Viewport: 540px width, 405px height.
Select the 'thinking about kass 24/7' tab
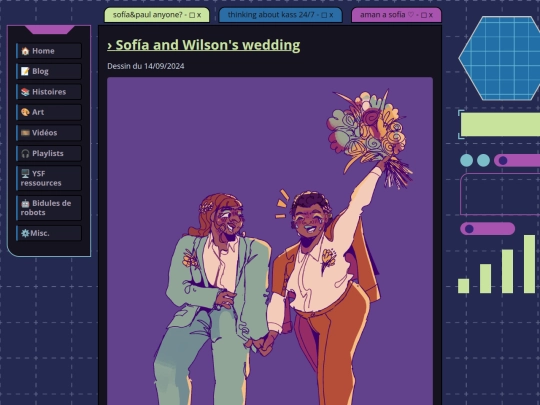(280, 15)
